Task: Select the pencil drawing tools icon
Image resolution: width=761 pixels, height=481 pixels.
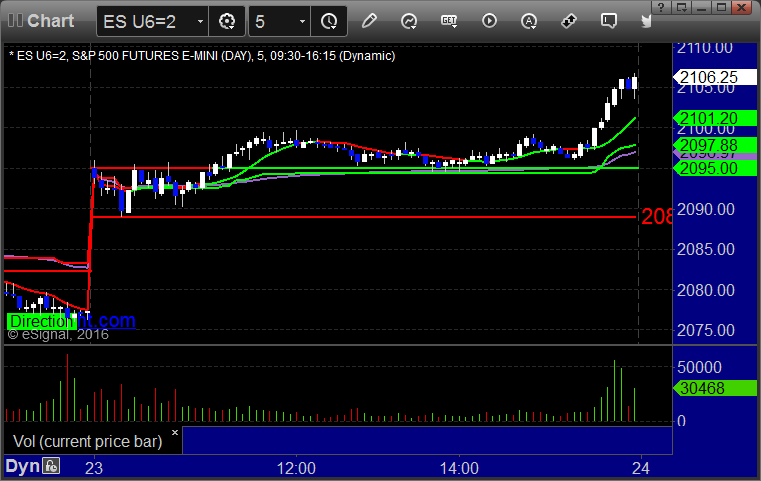Action: [x=369, y=21]
